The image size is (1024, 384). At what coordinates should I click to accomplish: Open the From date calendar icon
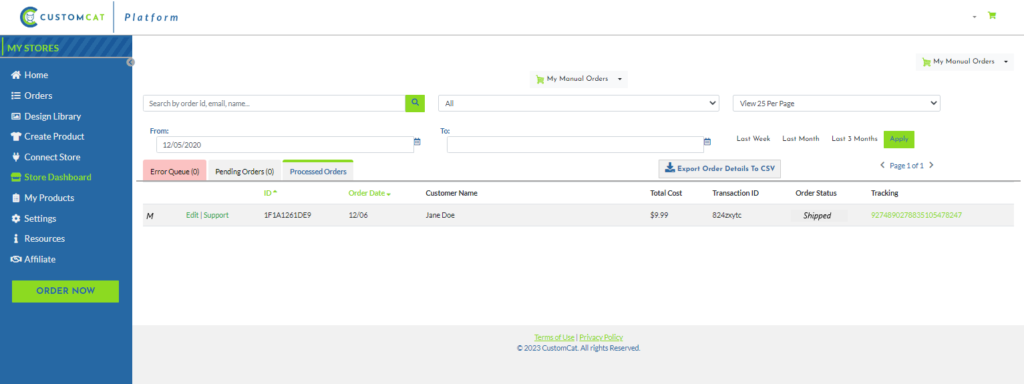(417, 141)
